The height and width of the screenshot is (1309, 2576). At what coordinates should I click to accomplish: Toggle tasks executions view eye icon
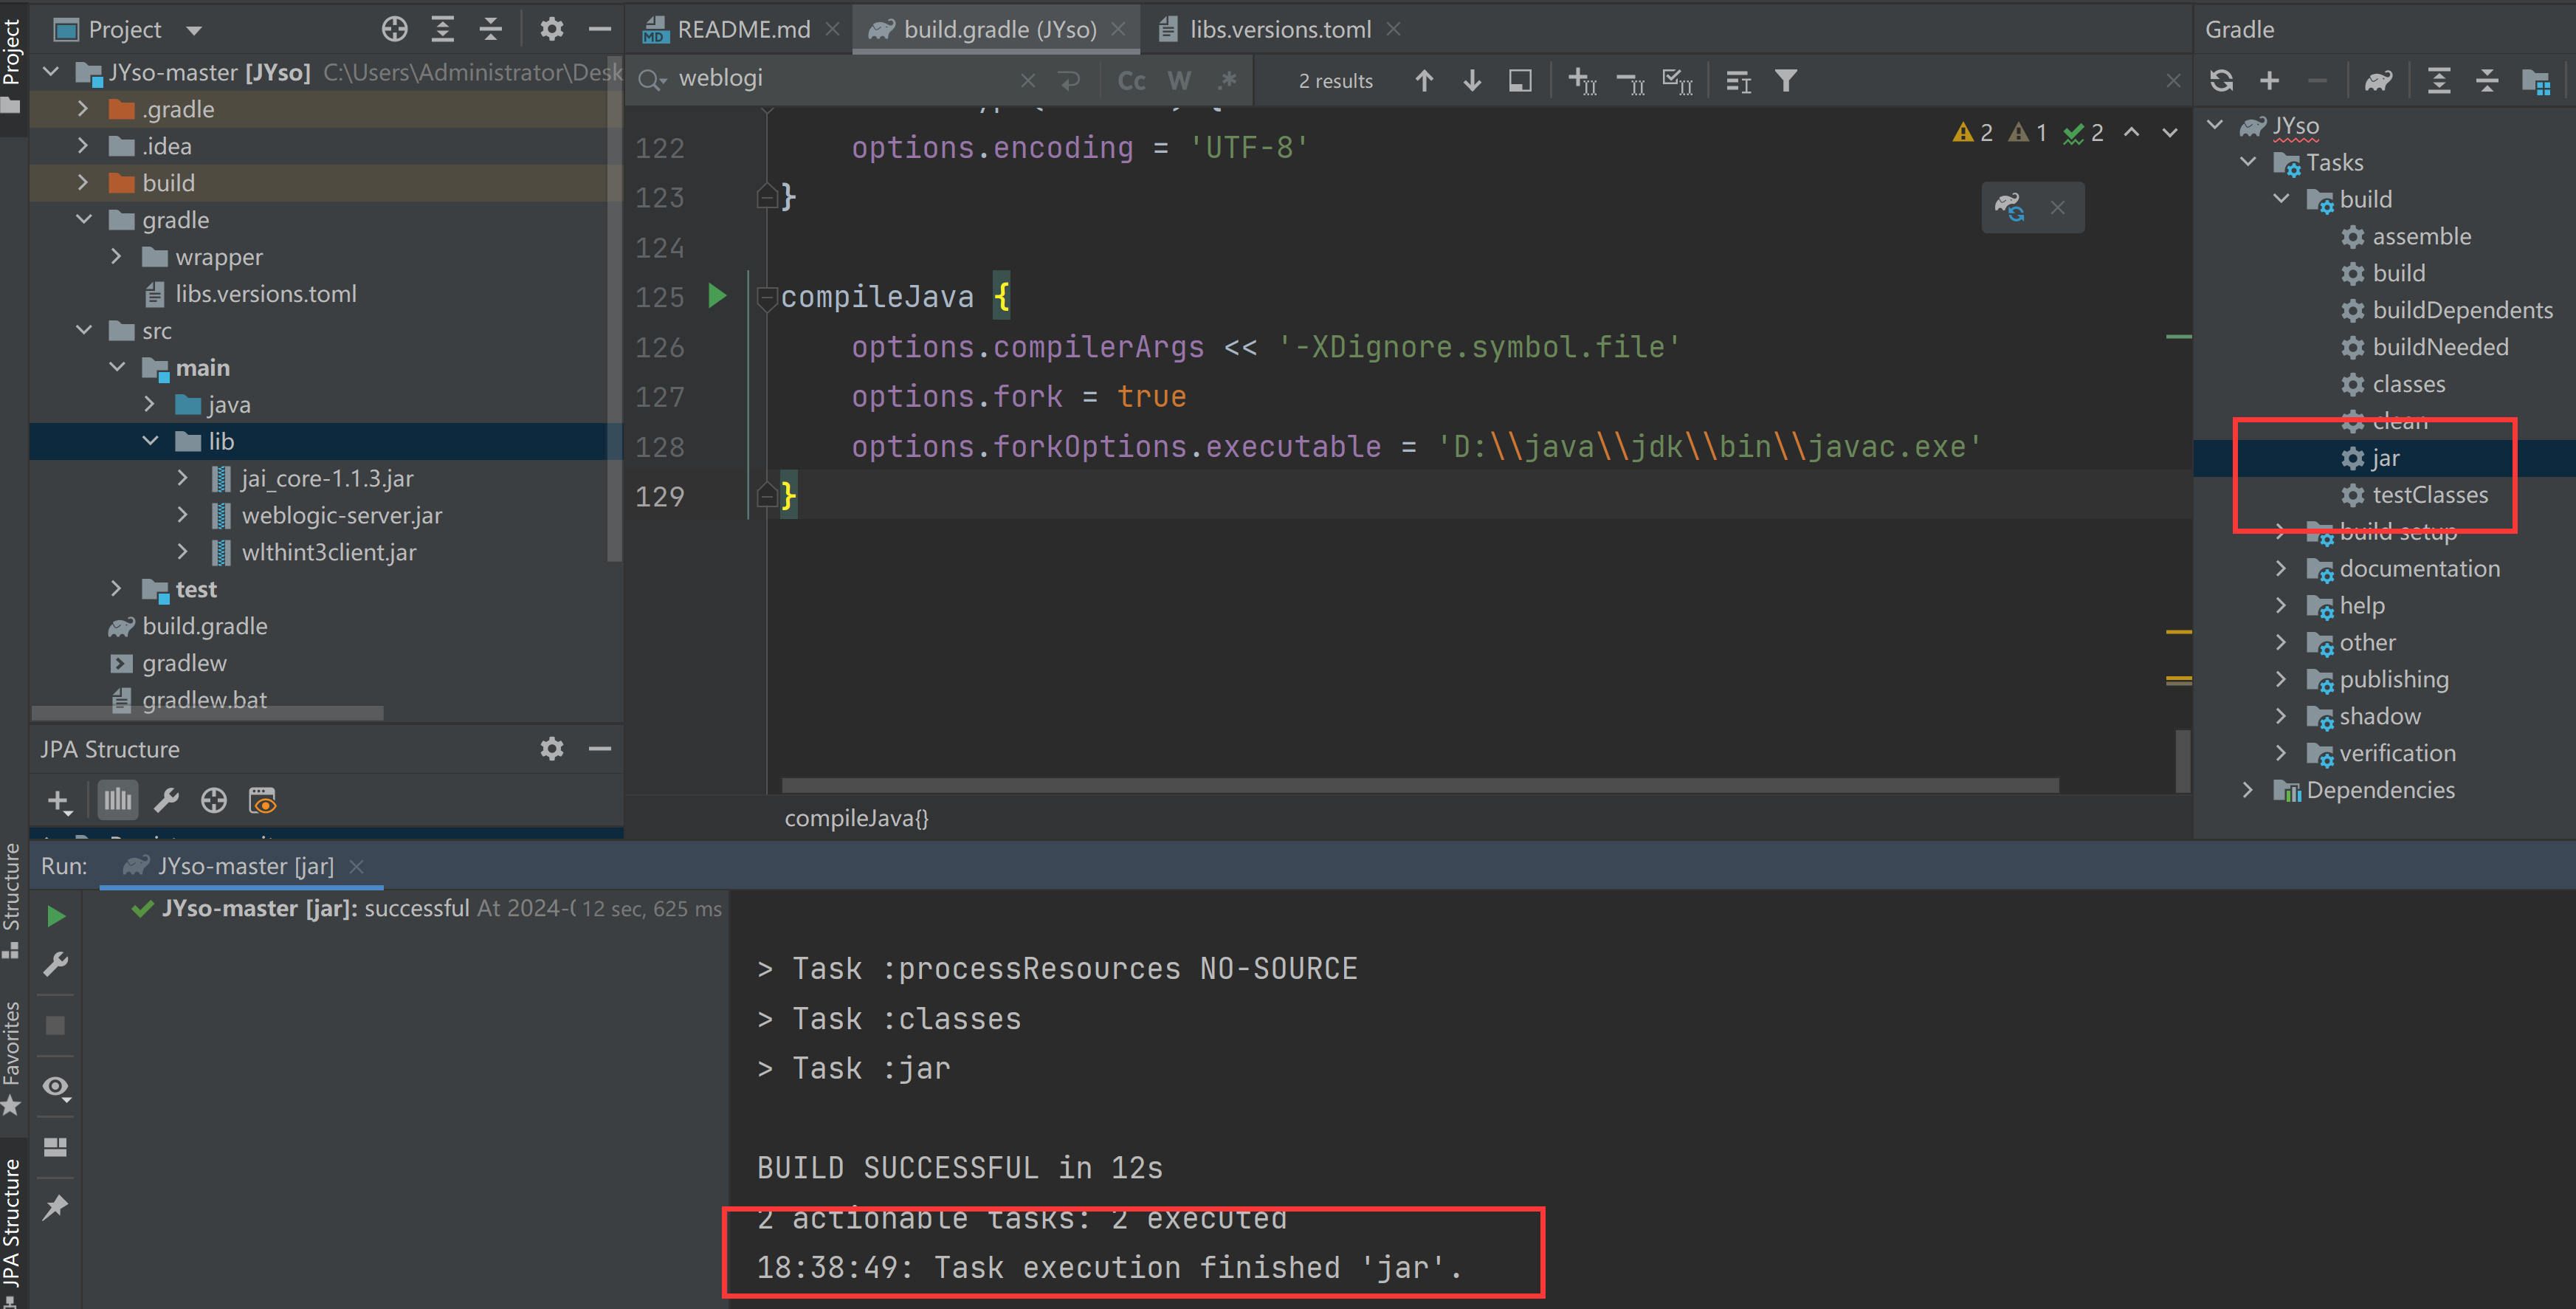pyautogui.click(x=56, y=1087)
